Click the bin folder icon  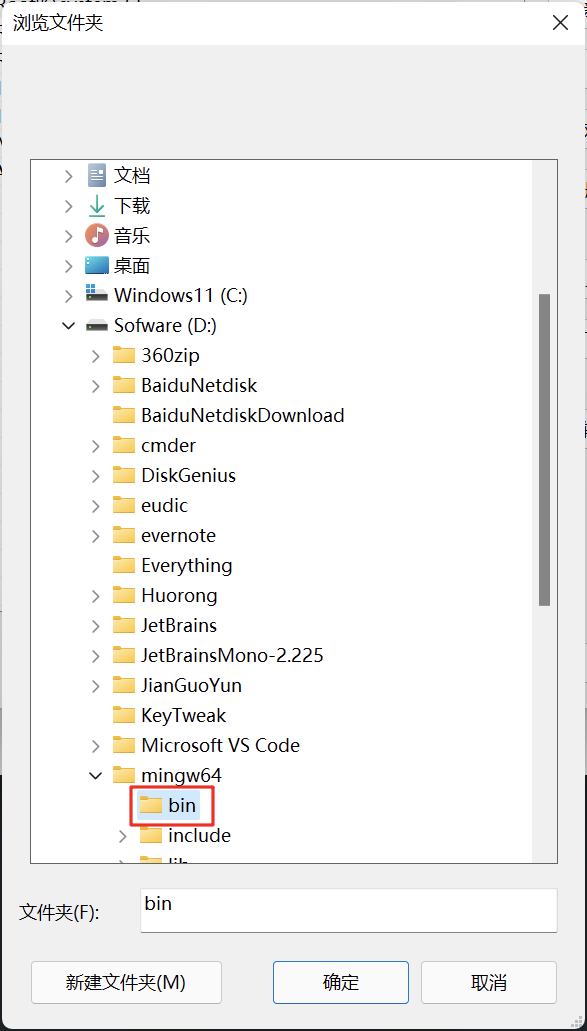151,805
